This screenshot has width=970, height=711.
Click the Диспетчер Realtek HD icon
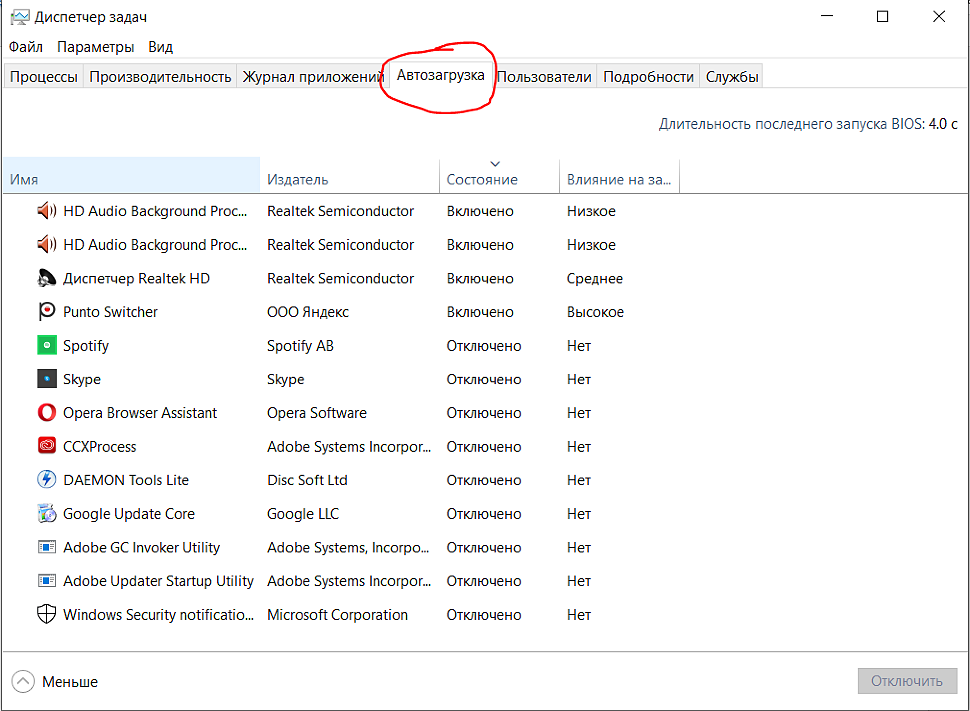click(46, 278)
